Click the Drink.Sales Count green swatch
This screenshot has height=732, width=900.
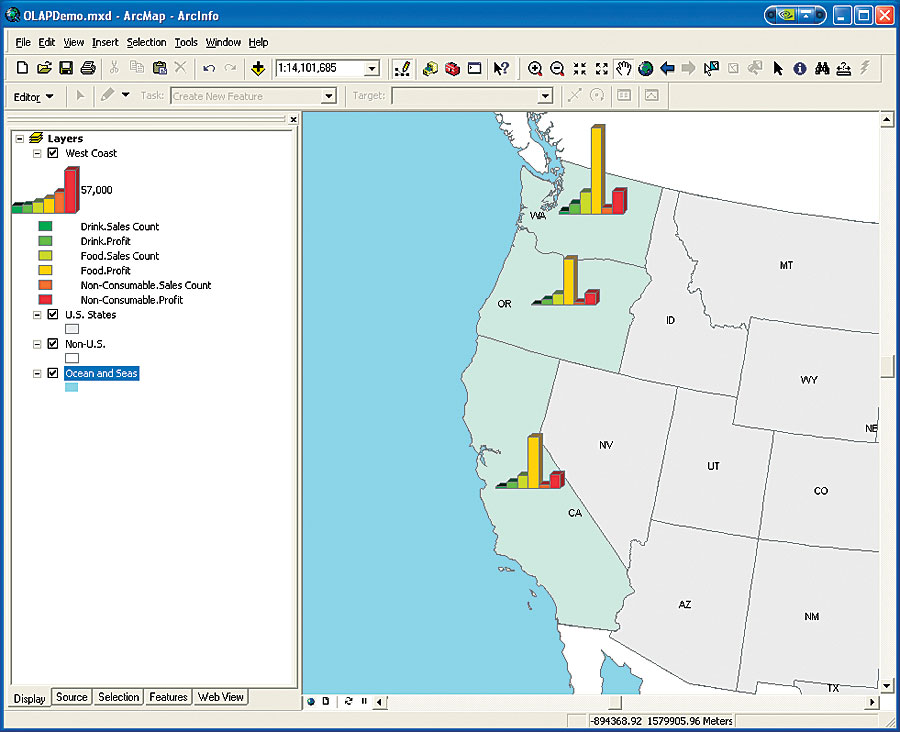point(45,226)
